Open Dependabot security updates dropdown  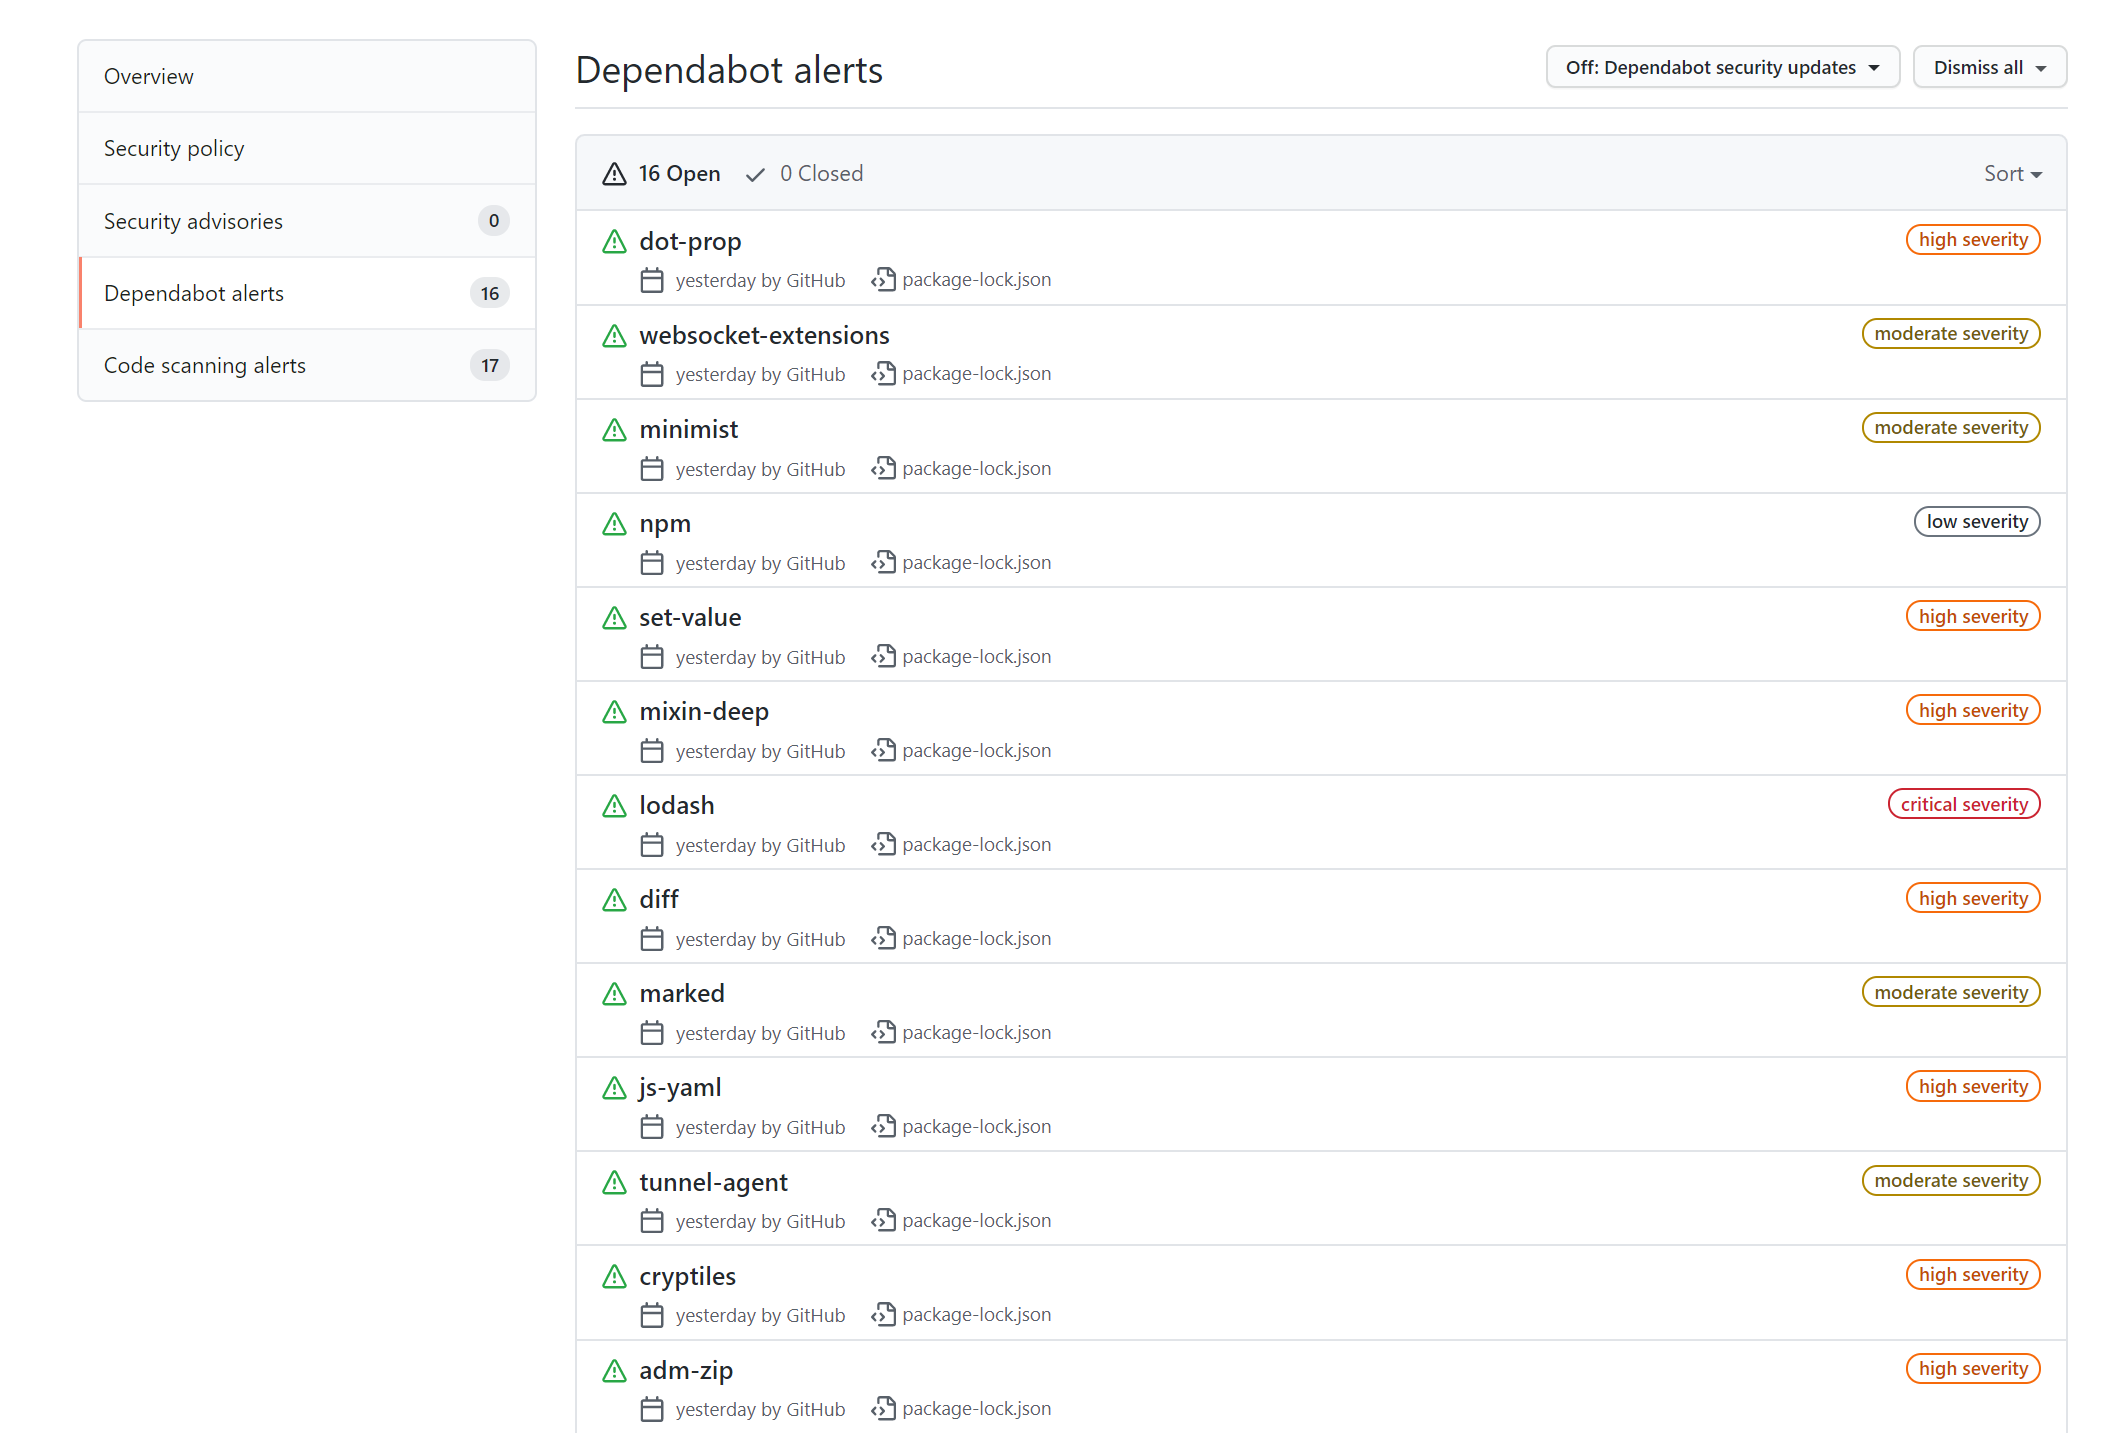[1722, 67]
